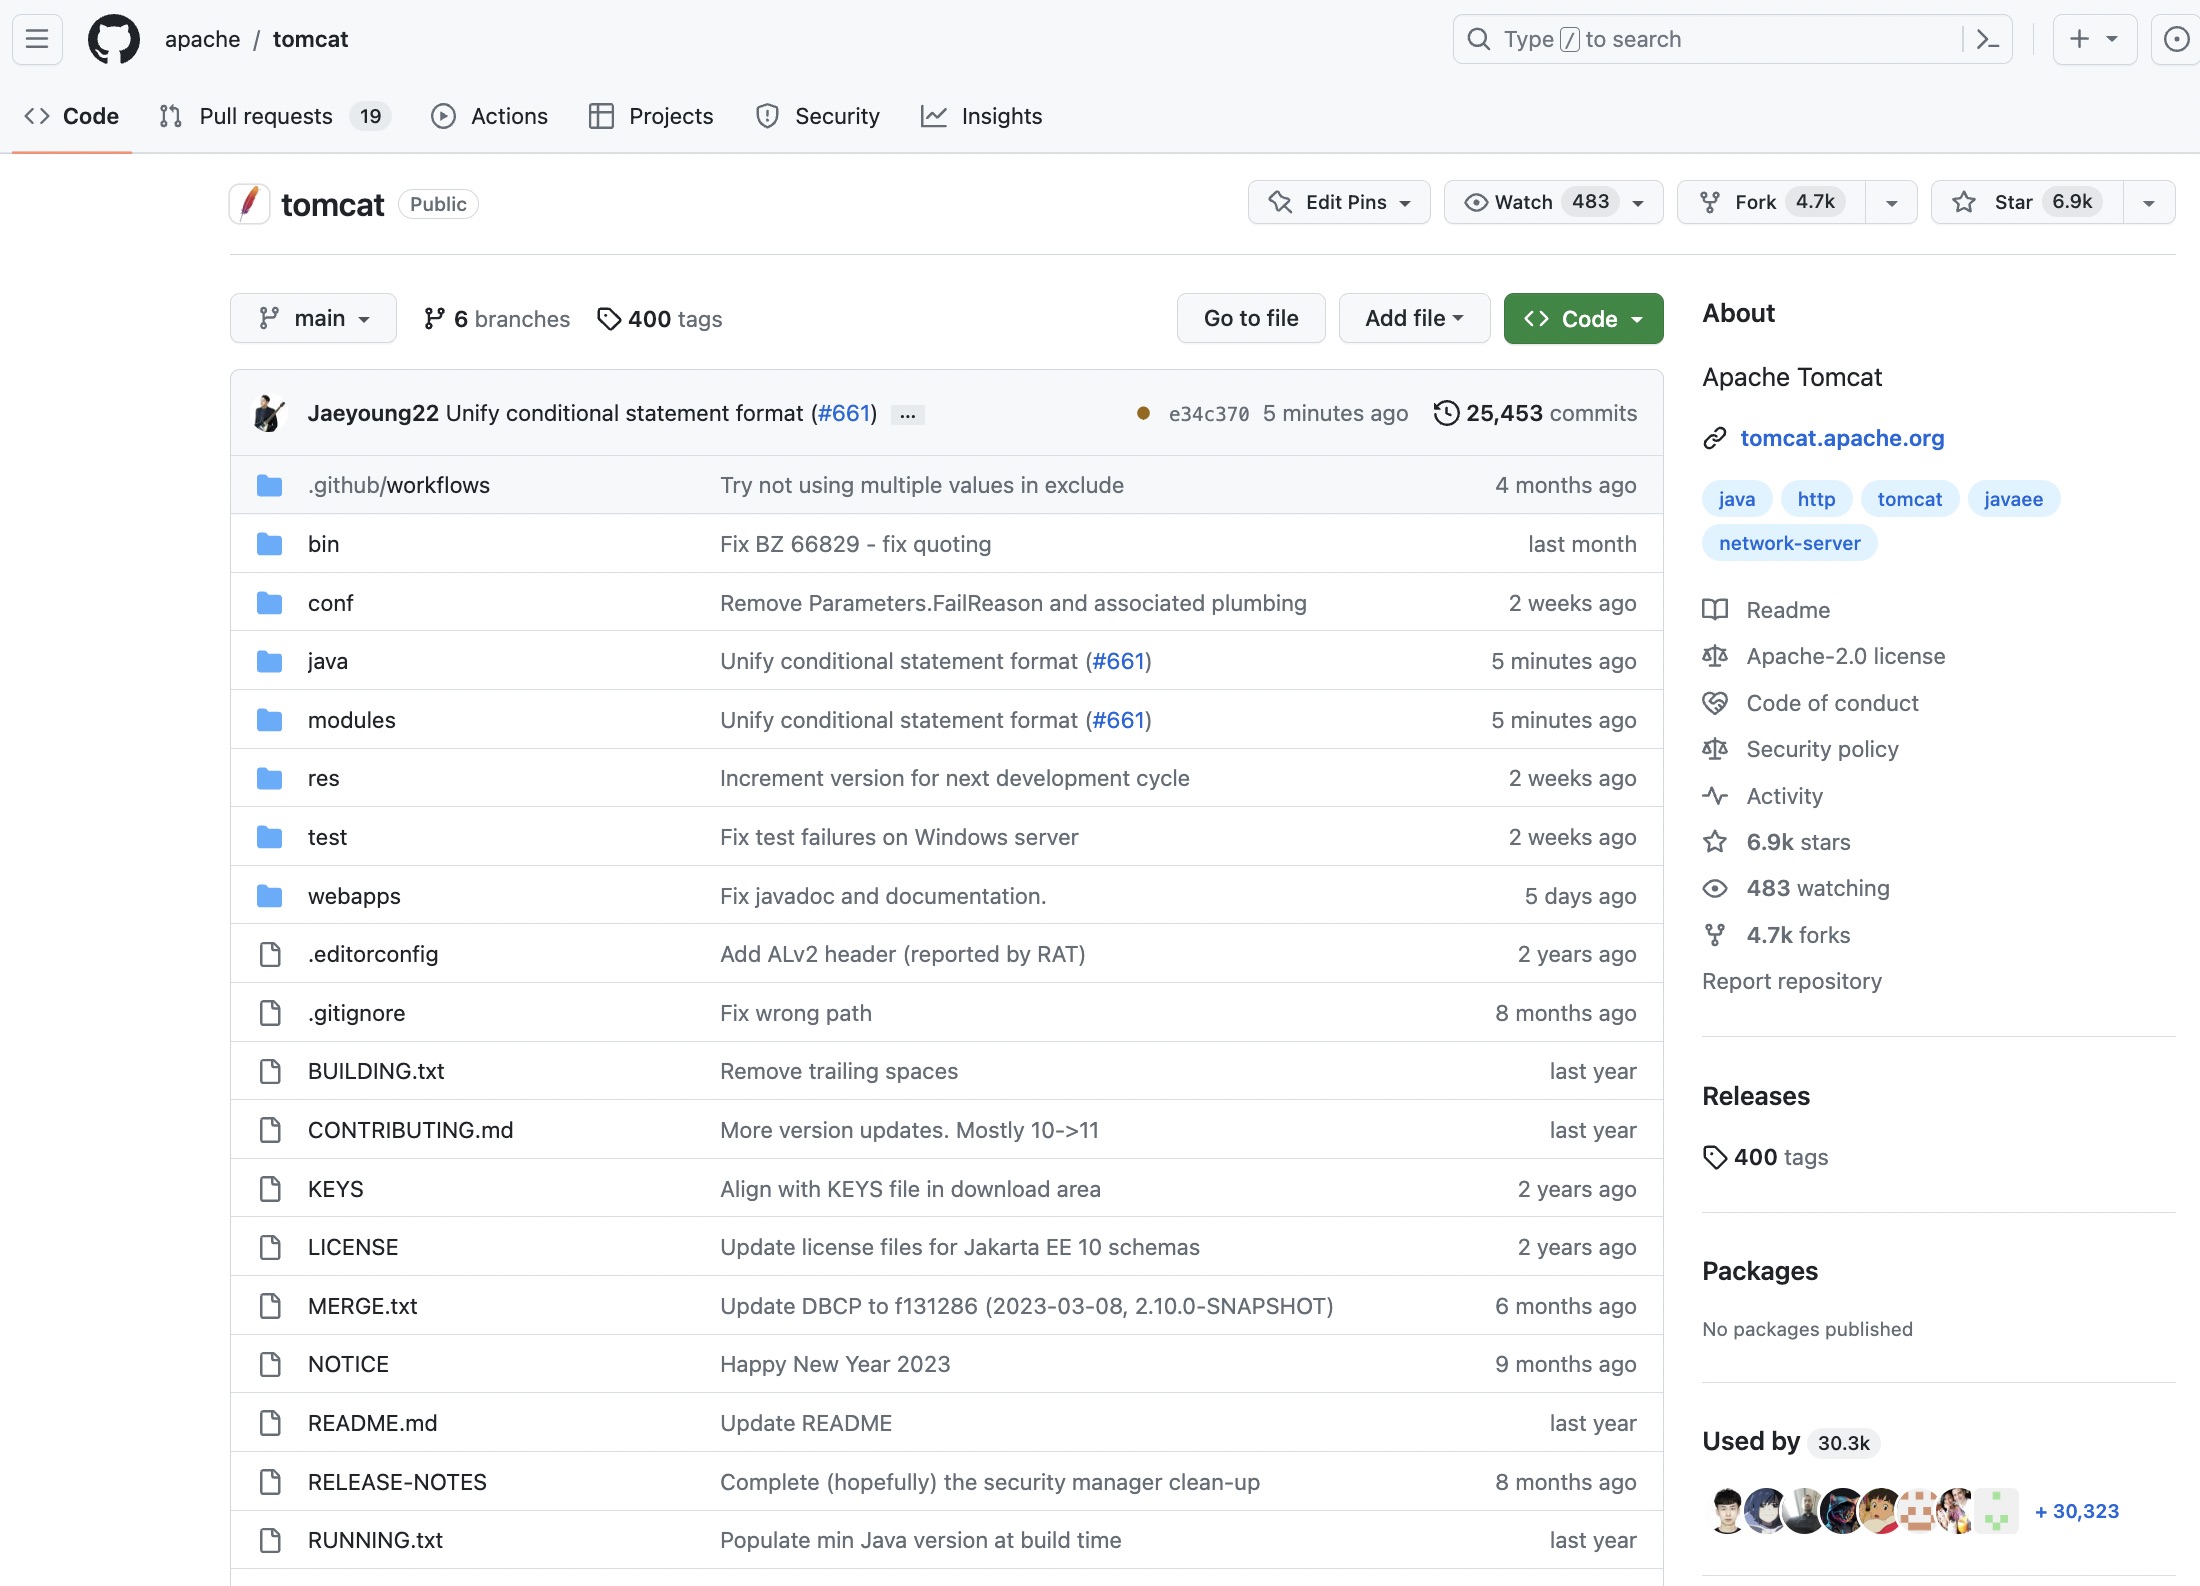Image resolution: width=2200 pixels, height=1586 pixels.
Task: Click the issues circle icon top right
Action: coord(2176,39)
